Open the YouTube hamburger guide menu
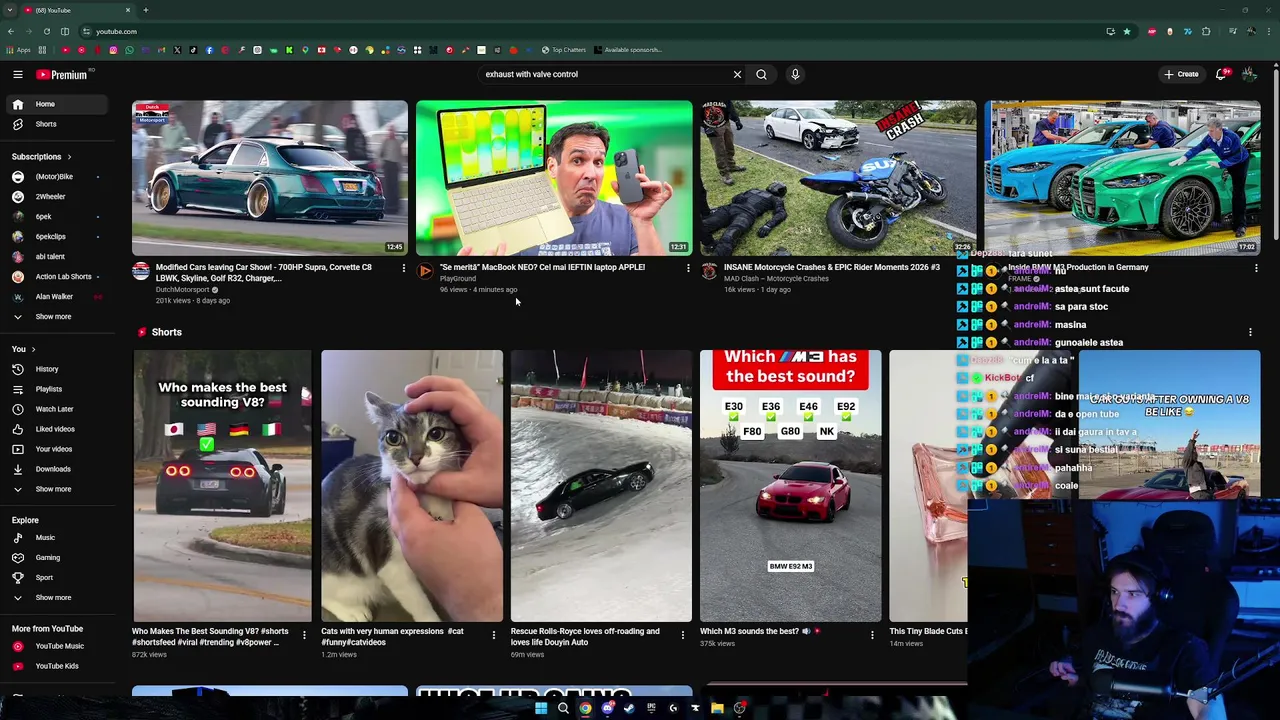Viewport: 1280px width, 720px height. tap(18, 74)
